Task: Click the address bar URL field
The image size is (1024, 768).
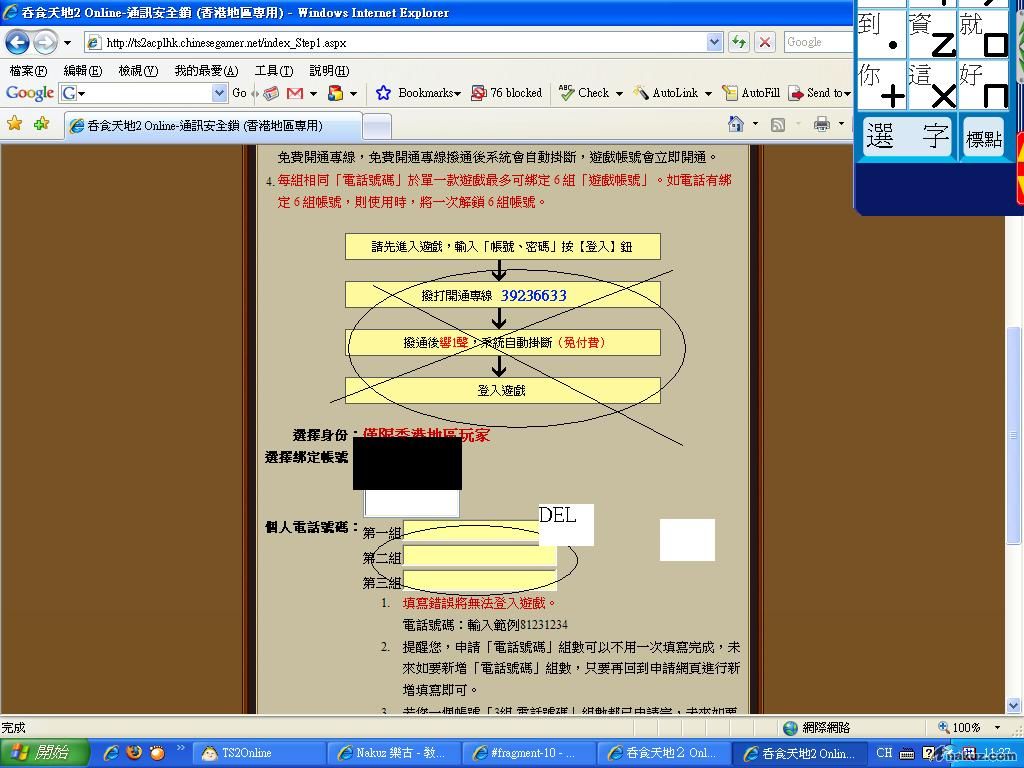Action: [395, 43]
